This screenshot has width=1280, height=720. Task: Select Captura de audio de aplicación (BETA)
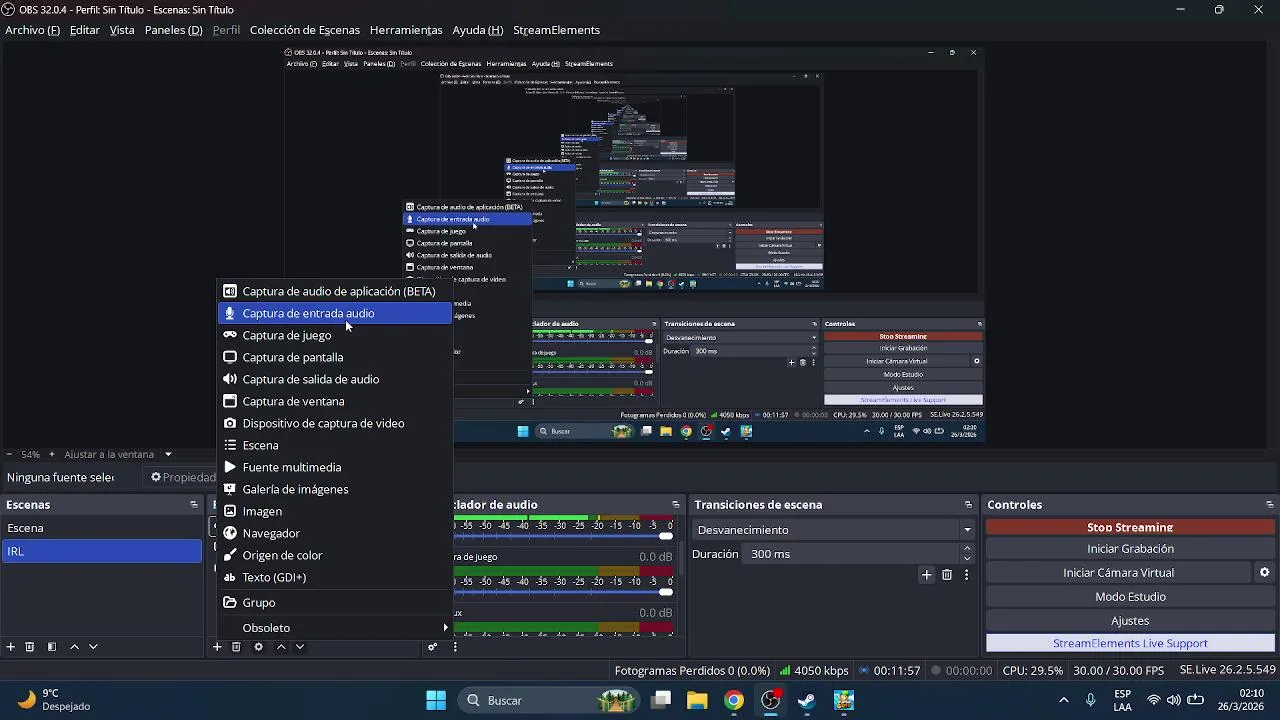(x=334, y=291)
